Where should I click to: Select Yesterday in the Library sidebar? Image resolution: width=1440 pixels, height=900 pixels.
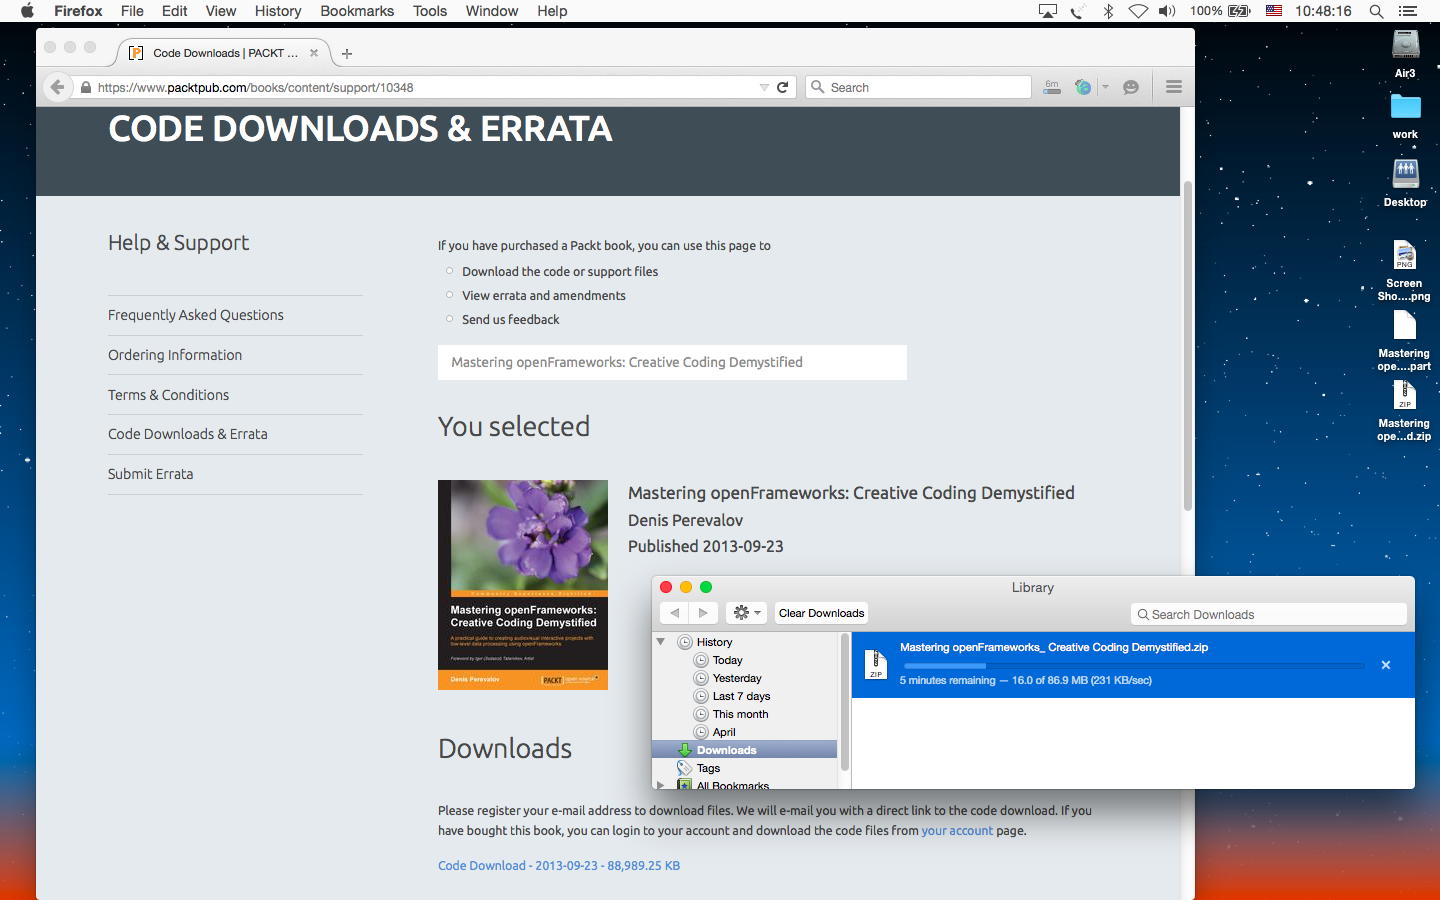coord(737,678)
